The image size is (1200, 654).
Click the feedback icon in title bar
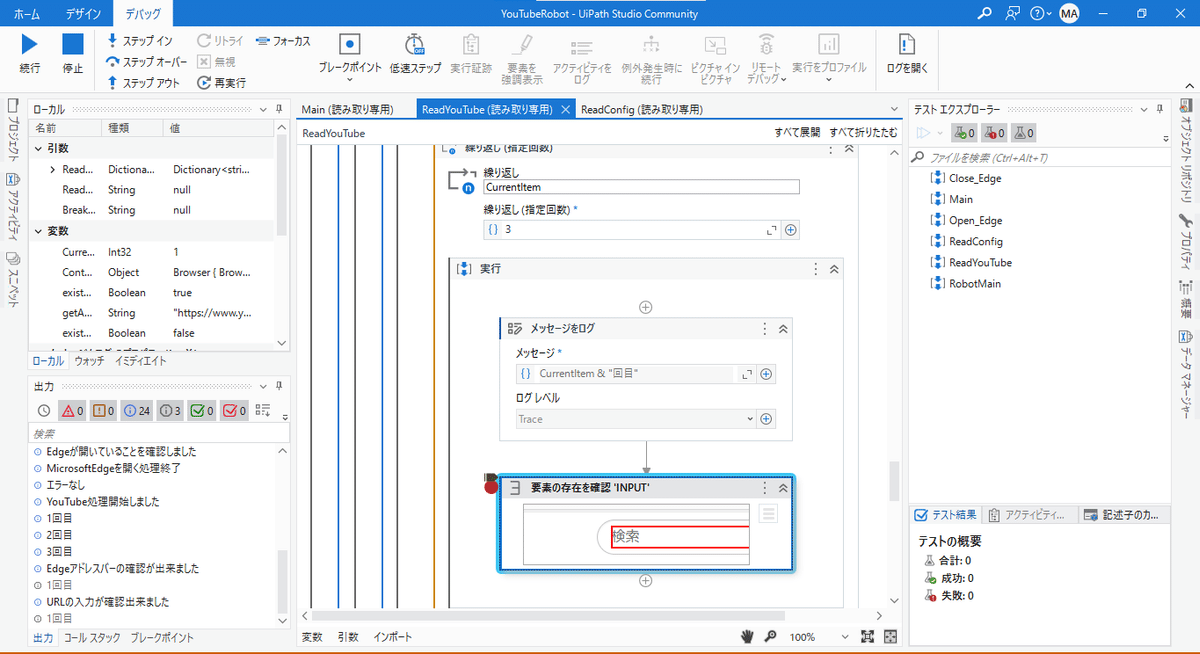[x=1012, y=13]
